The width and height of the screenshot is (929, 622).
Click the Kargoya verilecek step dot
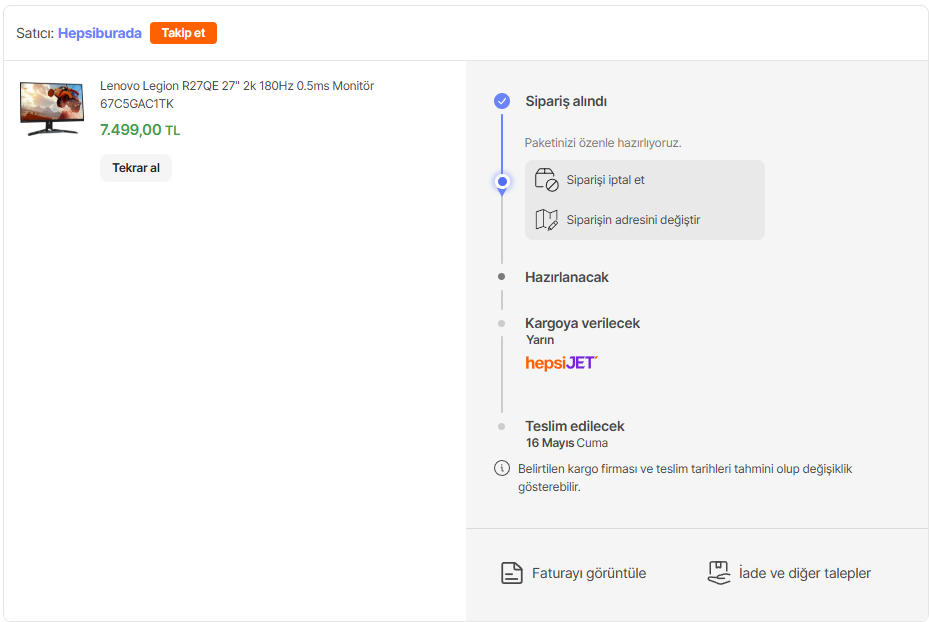point(502,323)
